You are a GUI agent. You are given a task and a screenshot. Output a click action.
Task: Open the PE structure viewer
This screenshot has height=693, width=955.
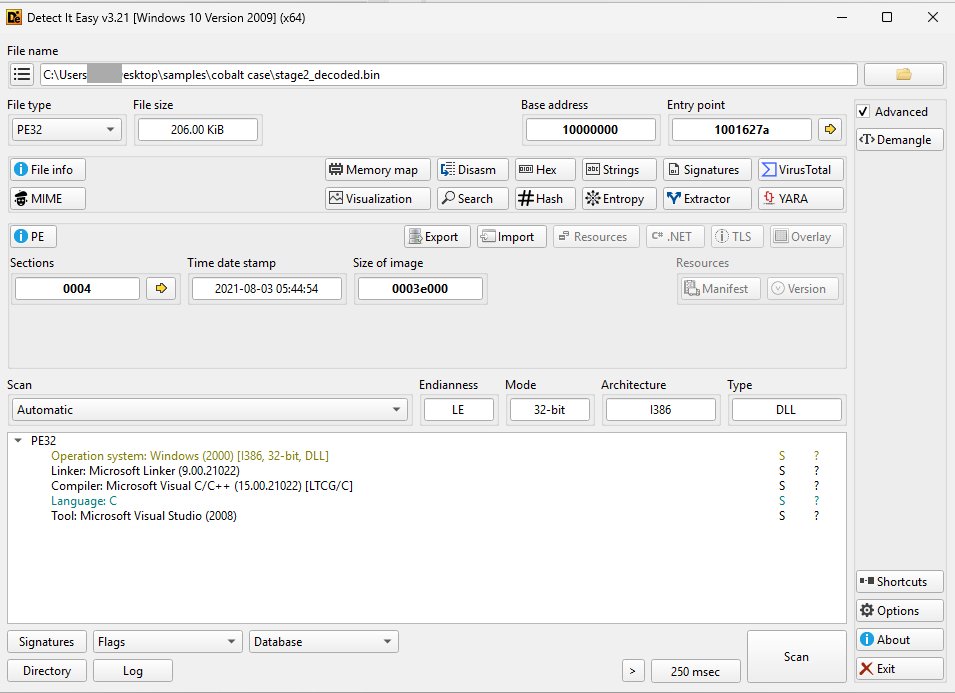pos(33,236)
